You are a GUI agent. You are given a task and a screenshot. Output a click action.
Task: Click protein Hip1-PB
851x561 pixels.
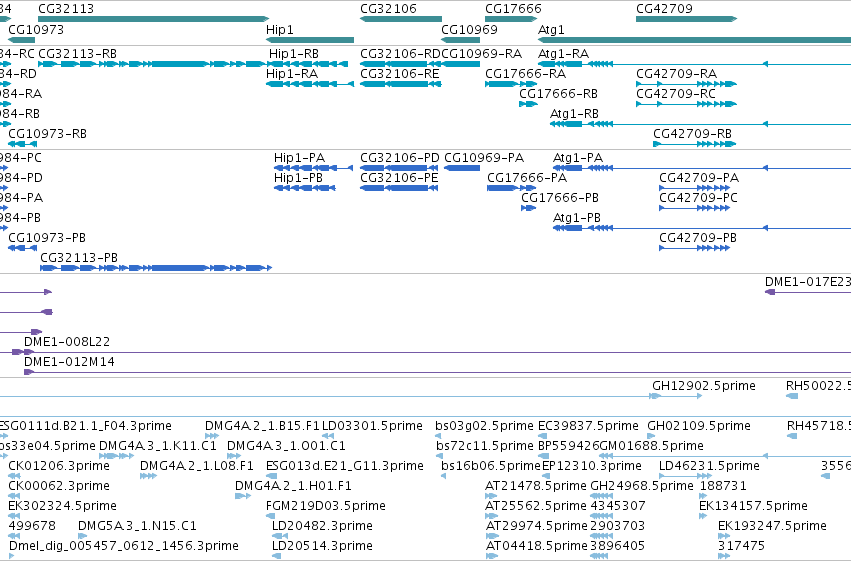305,188
